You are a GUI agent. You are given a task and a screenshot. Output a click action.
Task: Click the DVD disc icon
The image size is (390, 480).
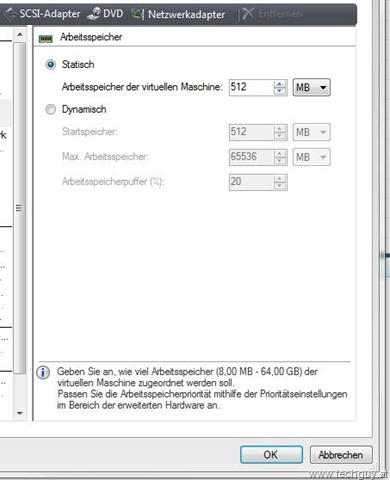tap(94, 14)
